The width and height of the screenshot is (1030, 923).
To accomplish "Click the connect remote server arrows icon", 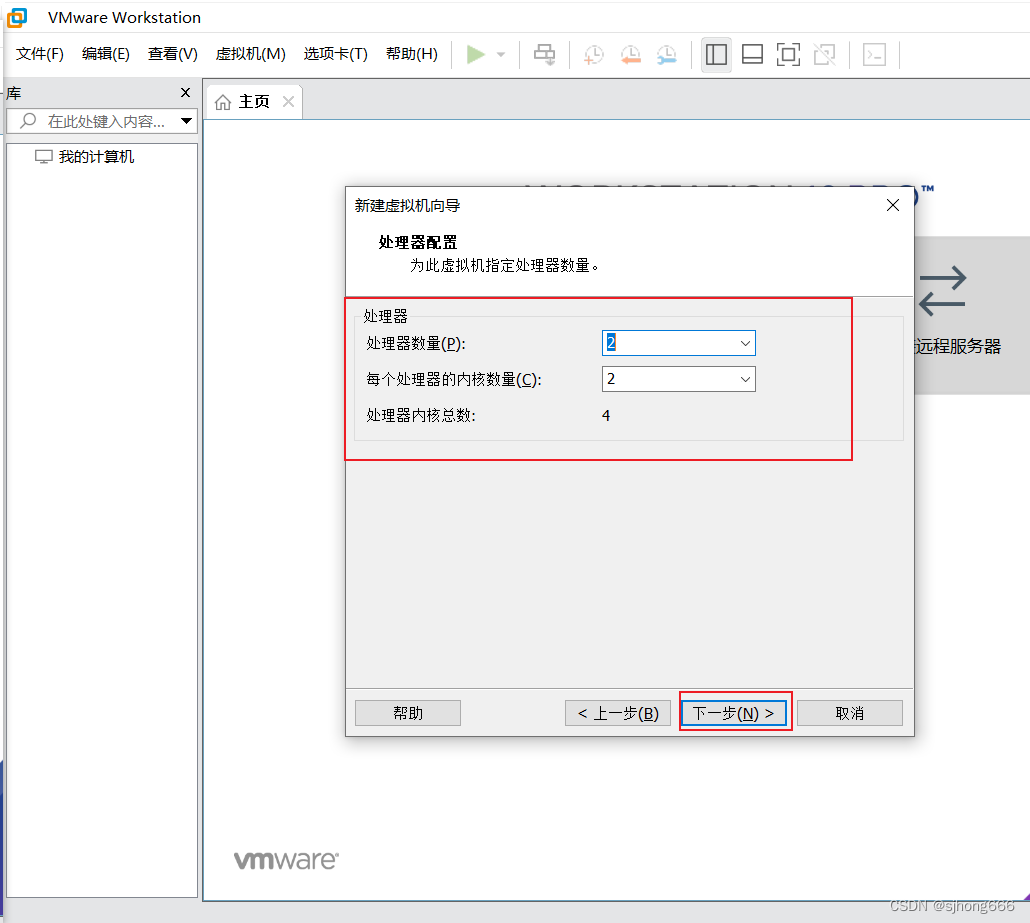I will pos(943,290).
